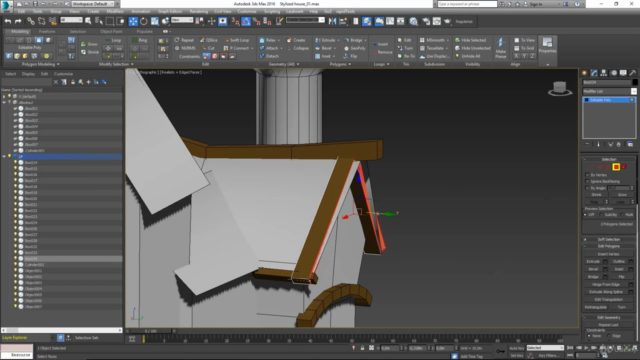Toggle the Angle Snap icon
The width and height of the screenshot is (640, 360).
[x=246, y=21]
